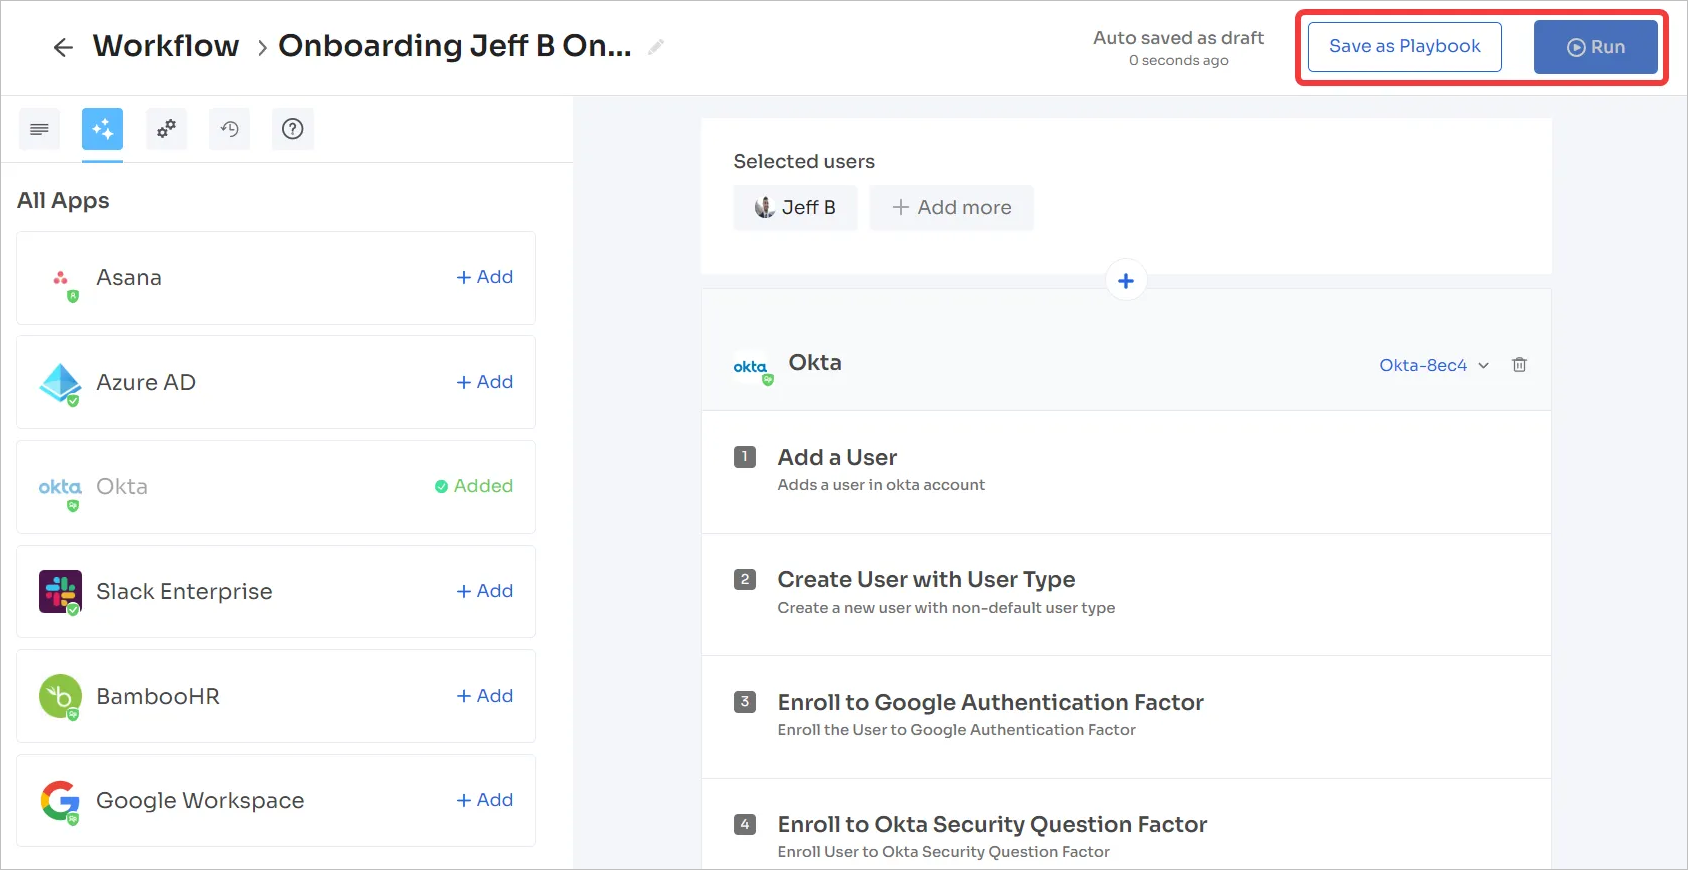Click step number 2 badge
The height and width of the screenshot is (870, 1688).
click(745, 579)
